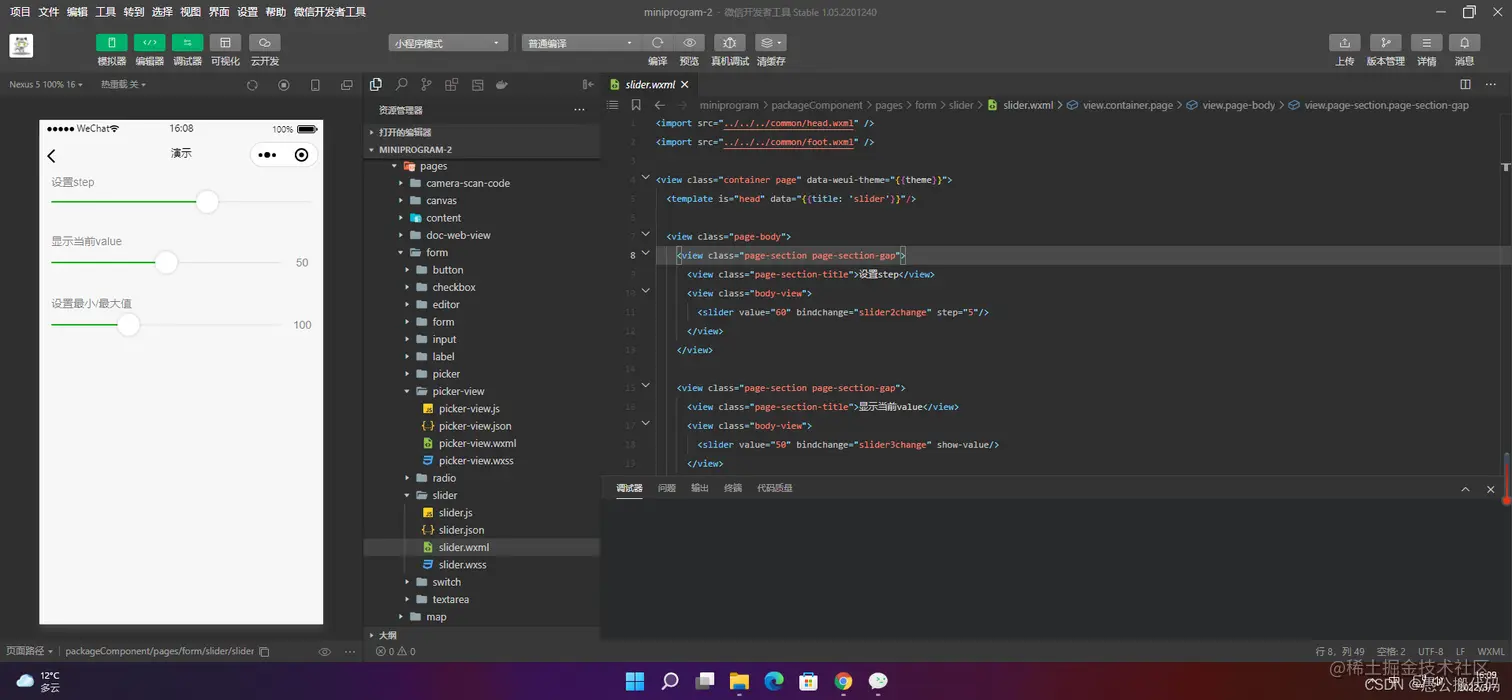This screenshot has height=700, width=1512.
Task: Click the 显示当前value slider handle
Action: (166, 262)
